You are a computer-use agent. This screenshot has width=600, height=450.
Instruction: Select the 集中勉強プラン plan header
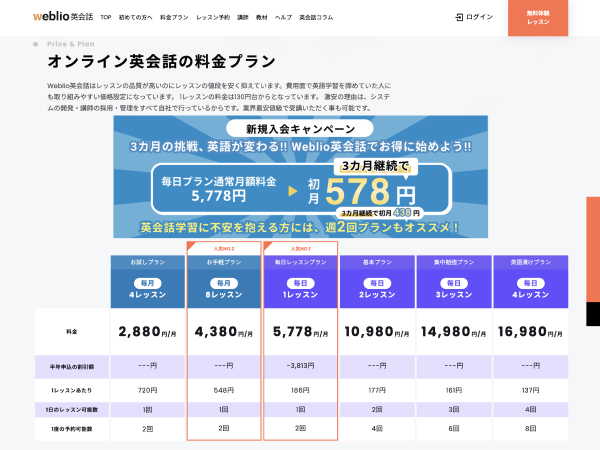(x=453, y=280)
